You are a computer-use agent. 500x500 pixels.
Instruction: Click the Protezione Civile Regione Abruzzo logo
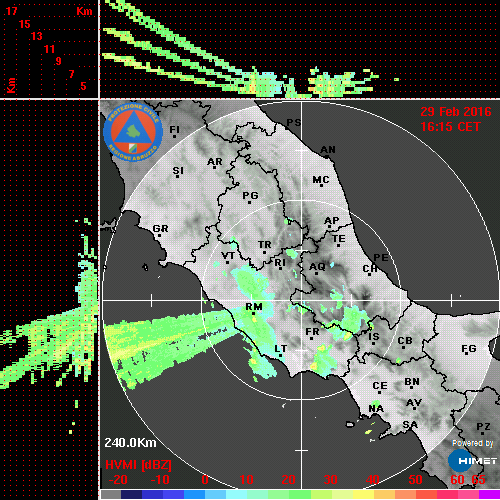133,132
